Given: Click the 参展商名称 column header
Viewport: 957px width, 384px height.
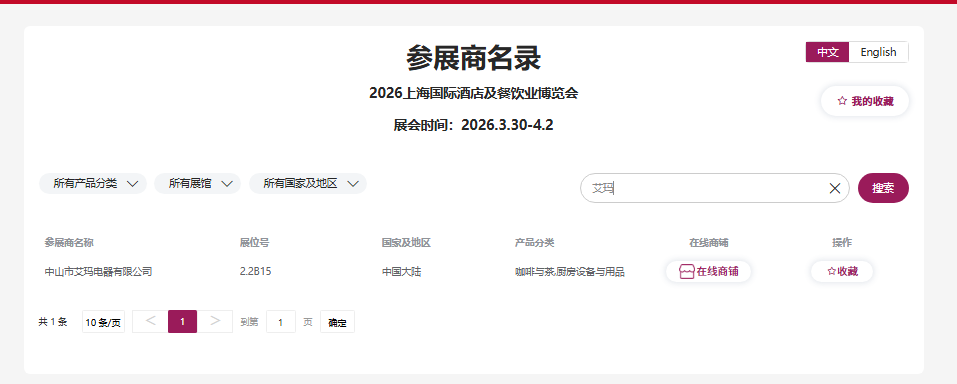Looking at the screenshot, I should pos(69,242).
